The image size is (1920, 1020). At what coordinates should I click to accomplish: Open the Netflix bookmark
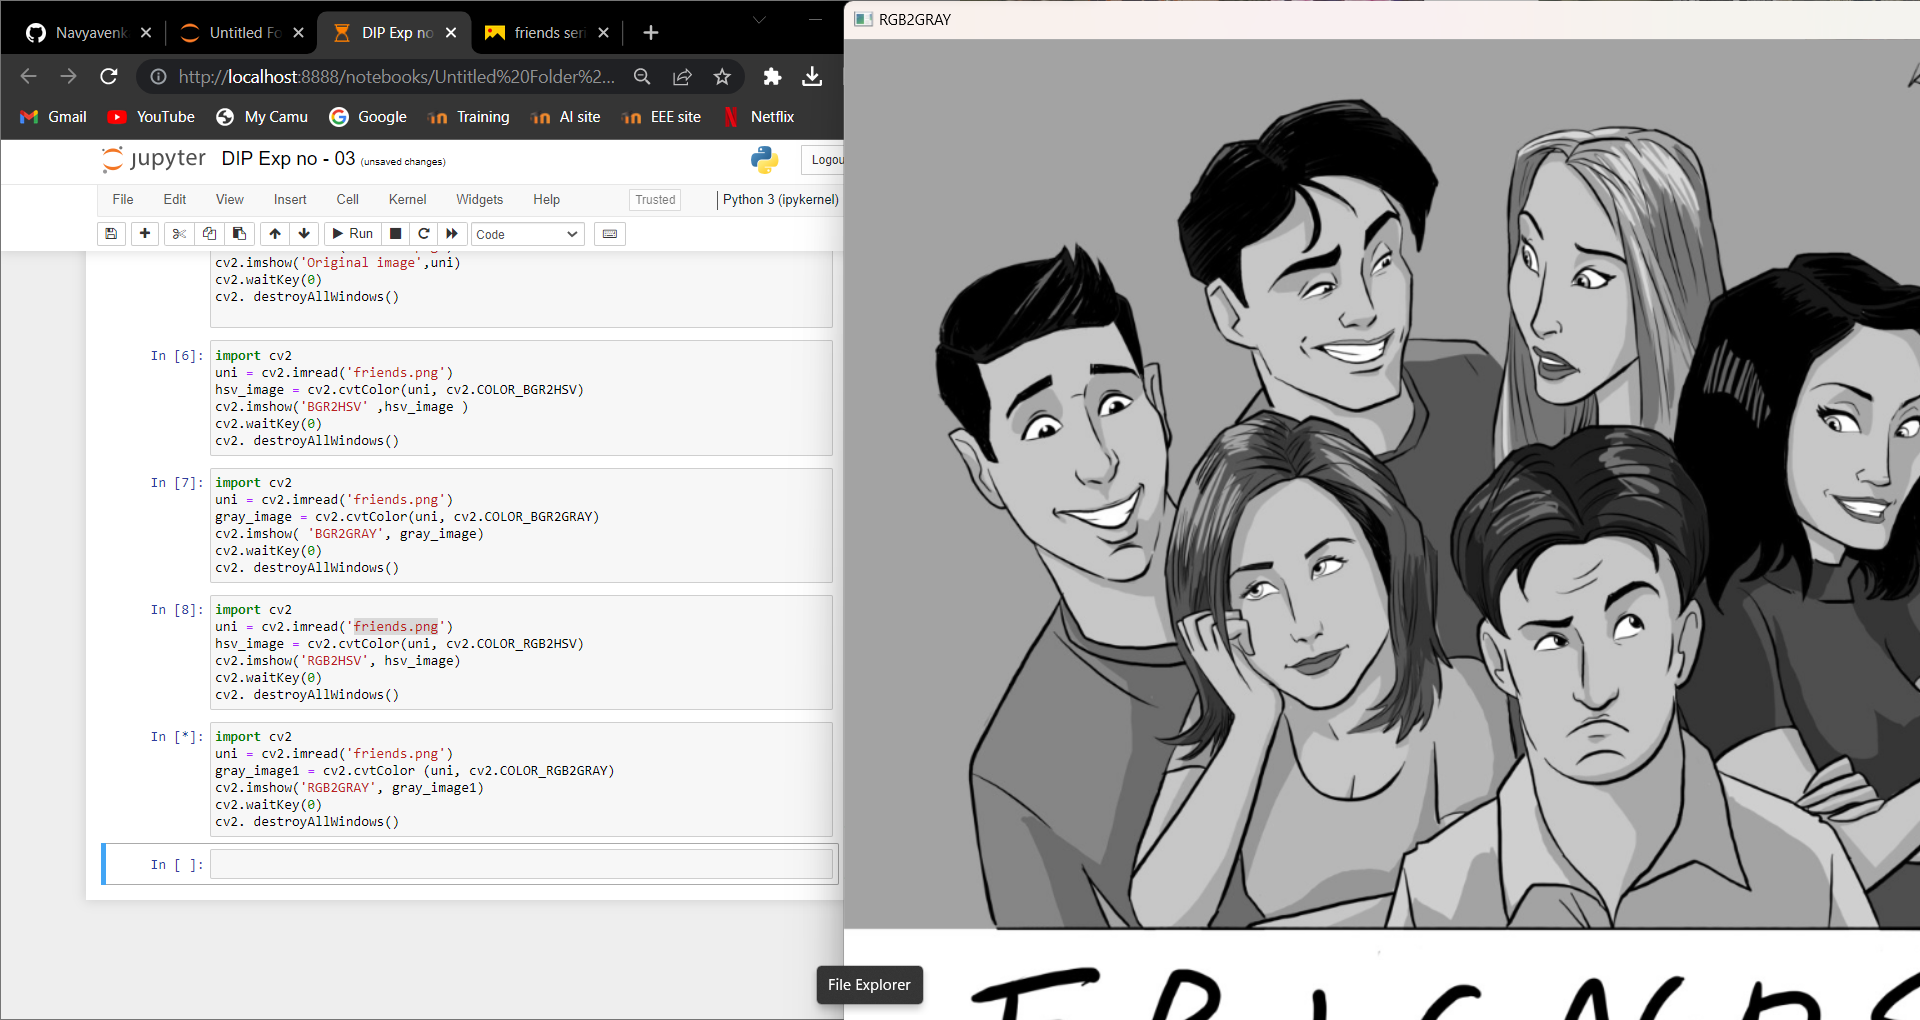click(x=759, y=117)
